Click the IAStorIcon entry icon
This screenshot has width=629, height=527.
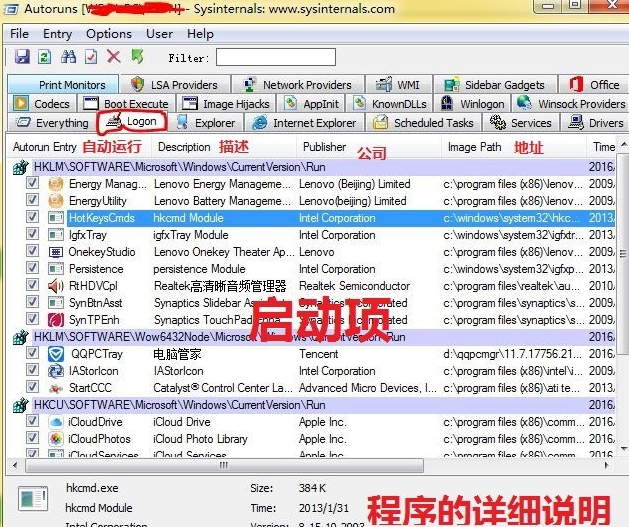click(x=56, y=371)
